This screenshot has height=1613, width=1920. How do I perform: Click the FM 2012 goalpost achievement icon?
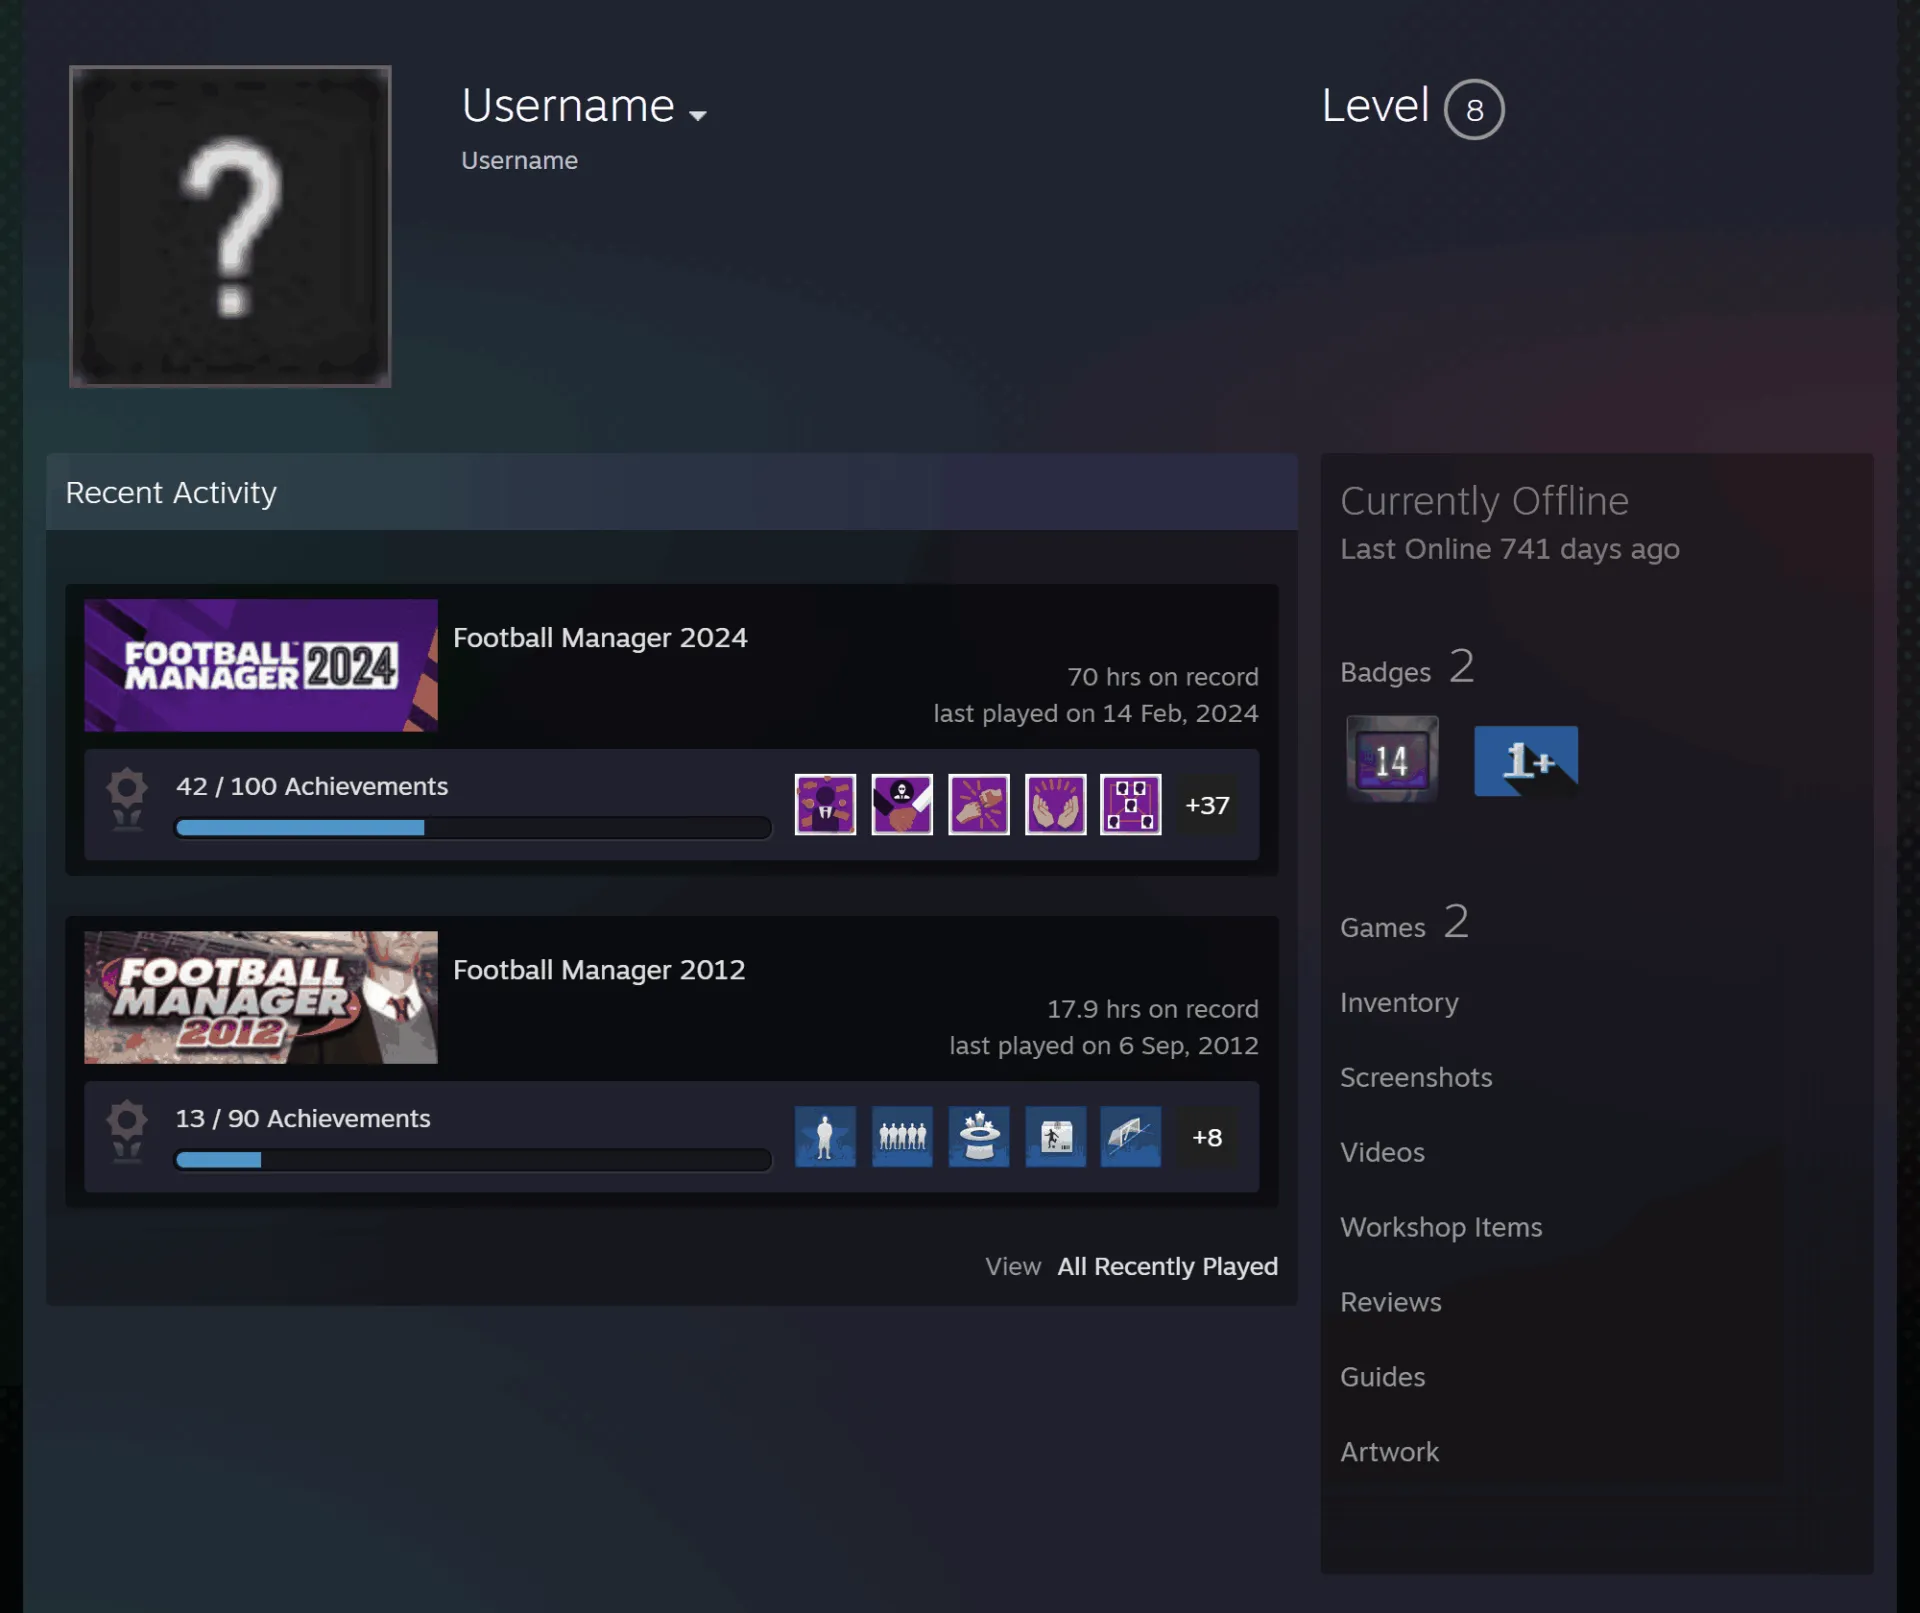pos(1131,1136)
